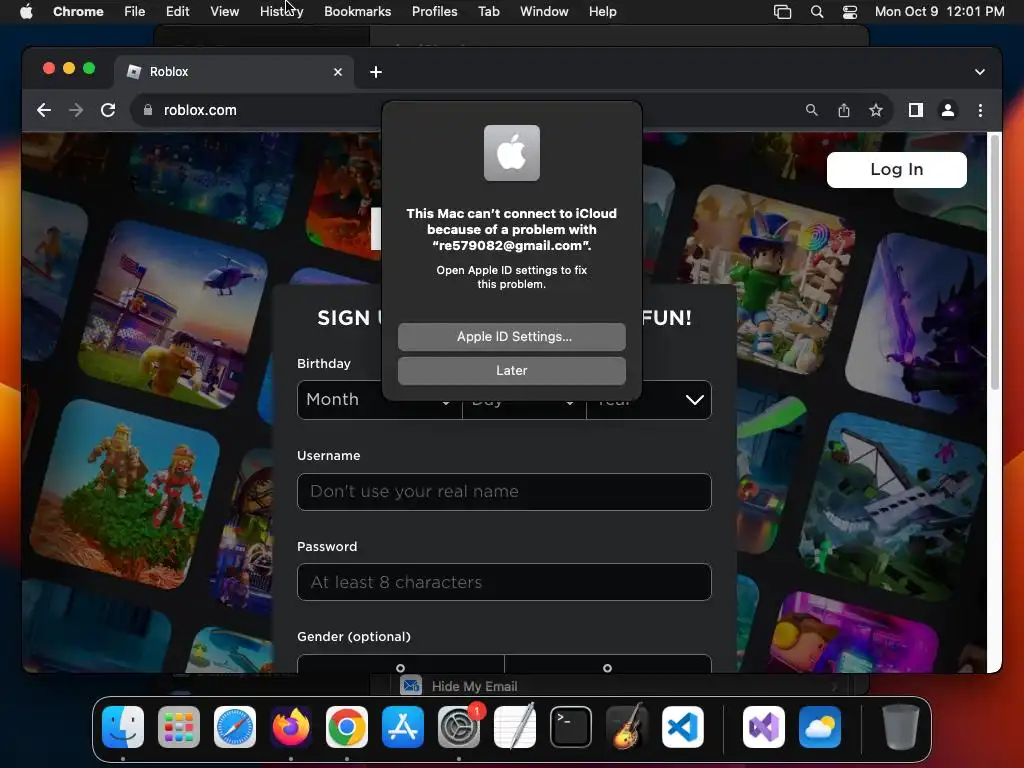
Task: Open Control Center in menu bar
Action: click(x=850, y=11)
